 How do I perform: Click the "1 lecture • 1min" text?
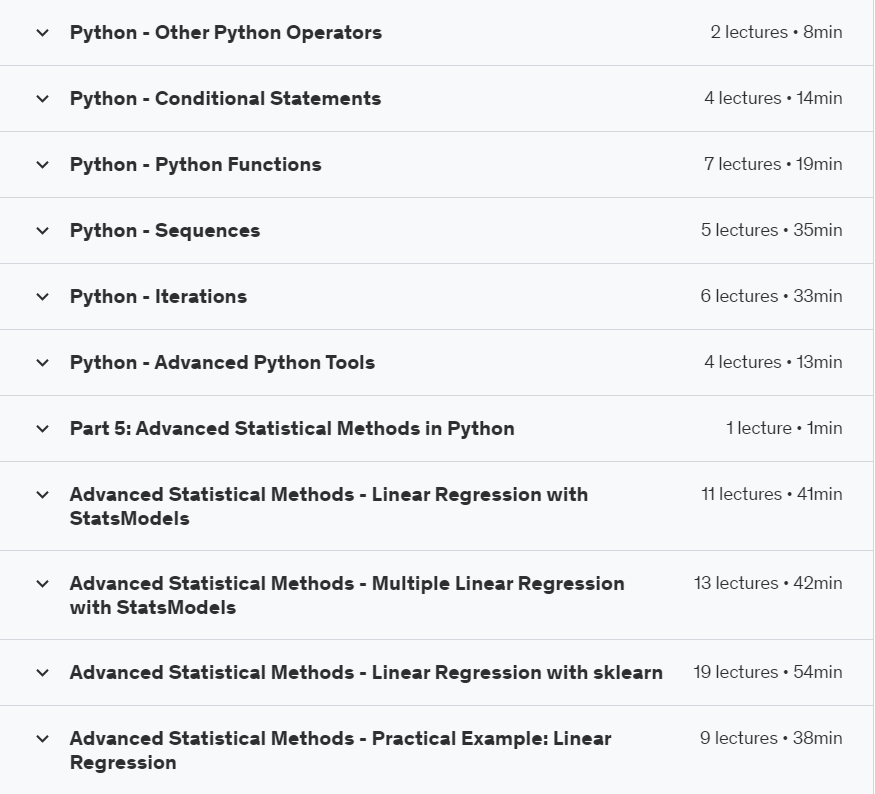click(x=784, y=429)
